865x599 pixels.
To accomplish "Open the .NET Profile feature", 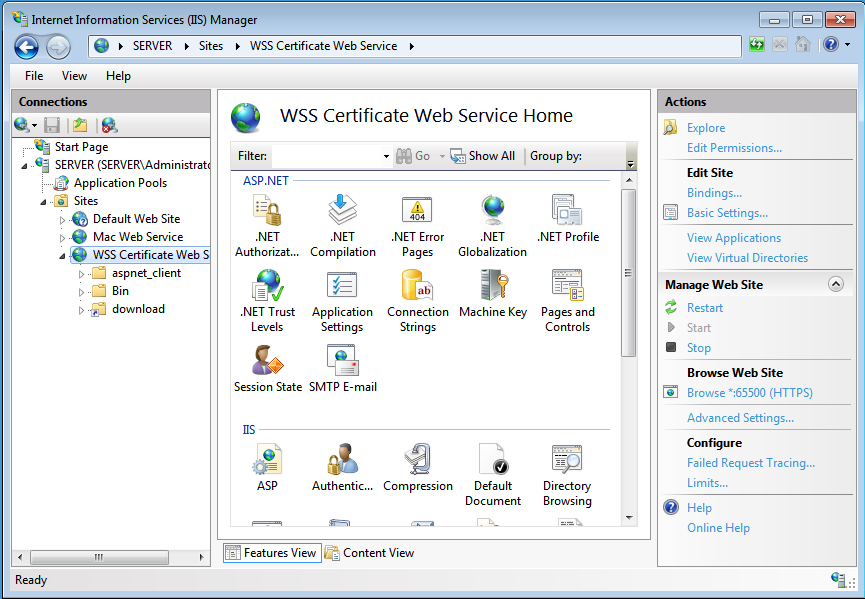I will tap(568, 219).
